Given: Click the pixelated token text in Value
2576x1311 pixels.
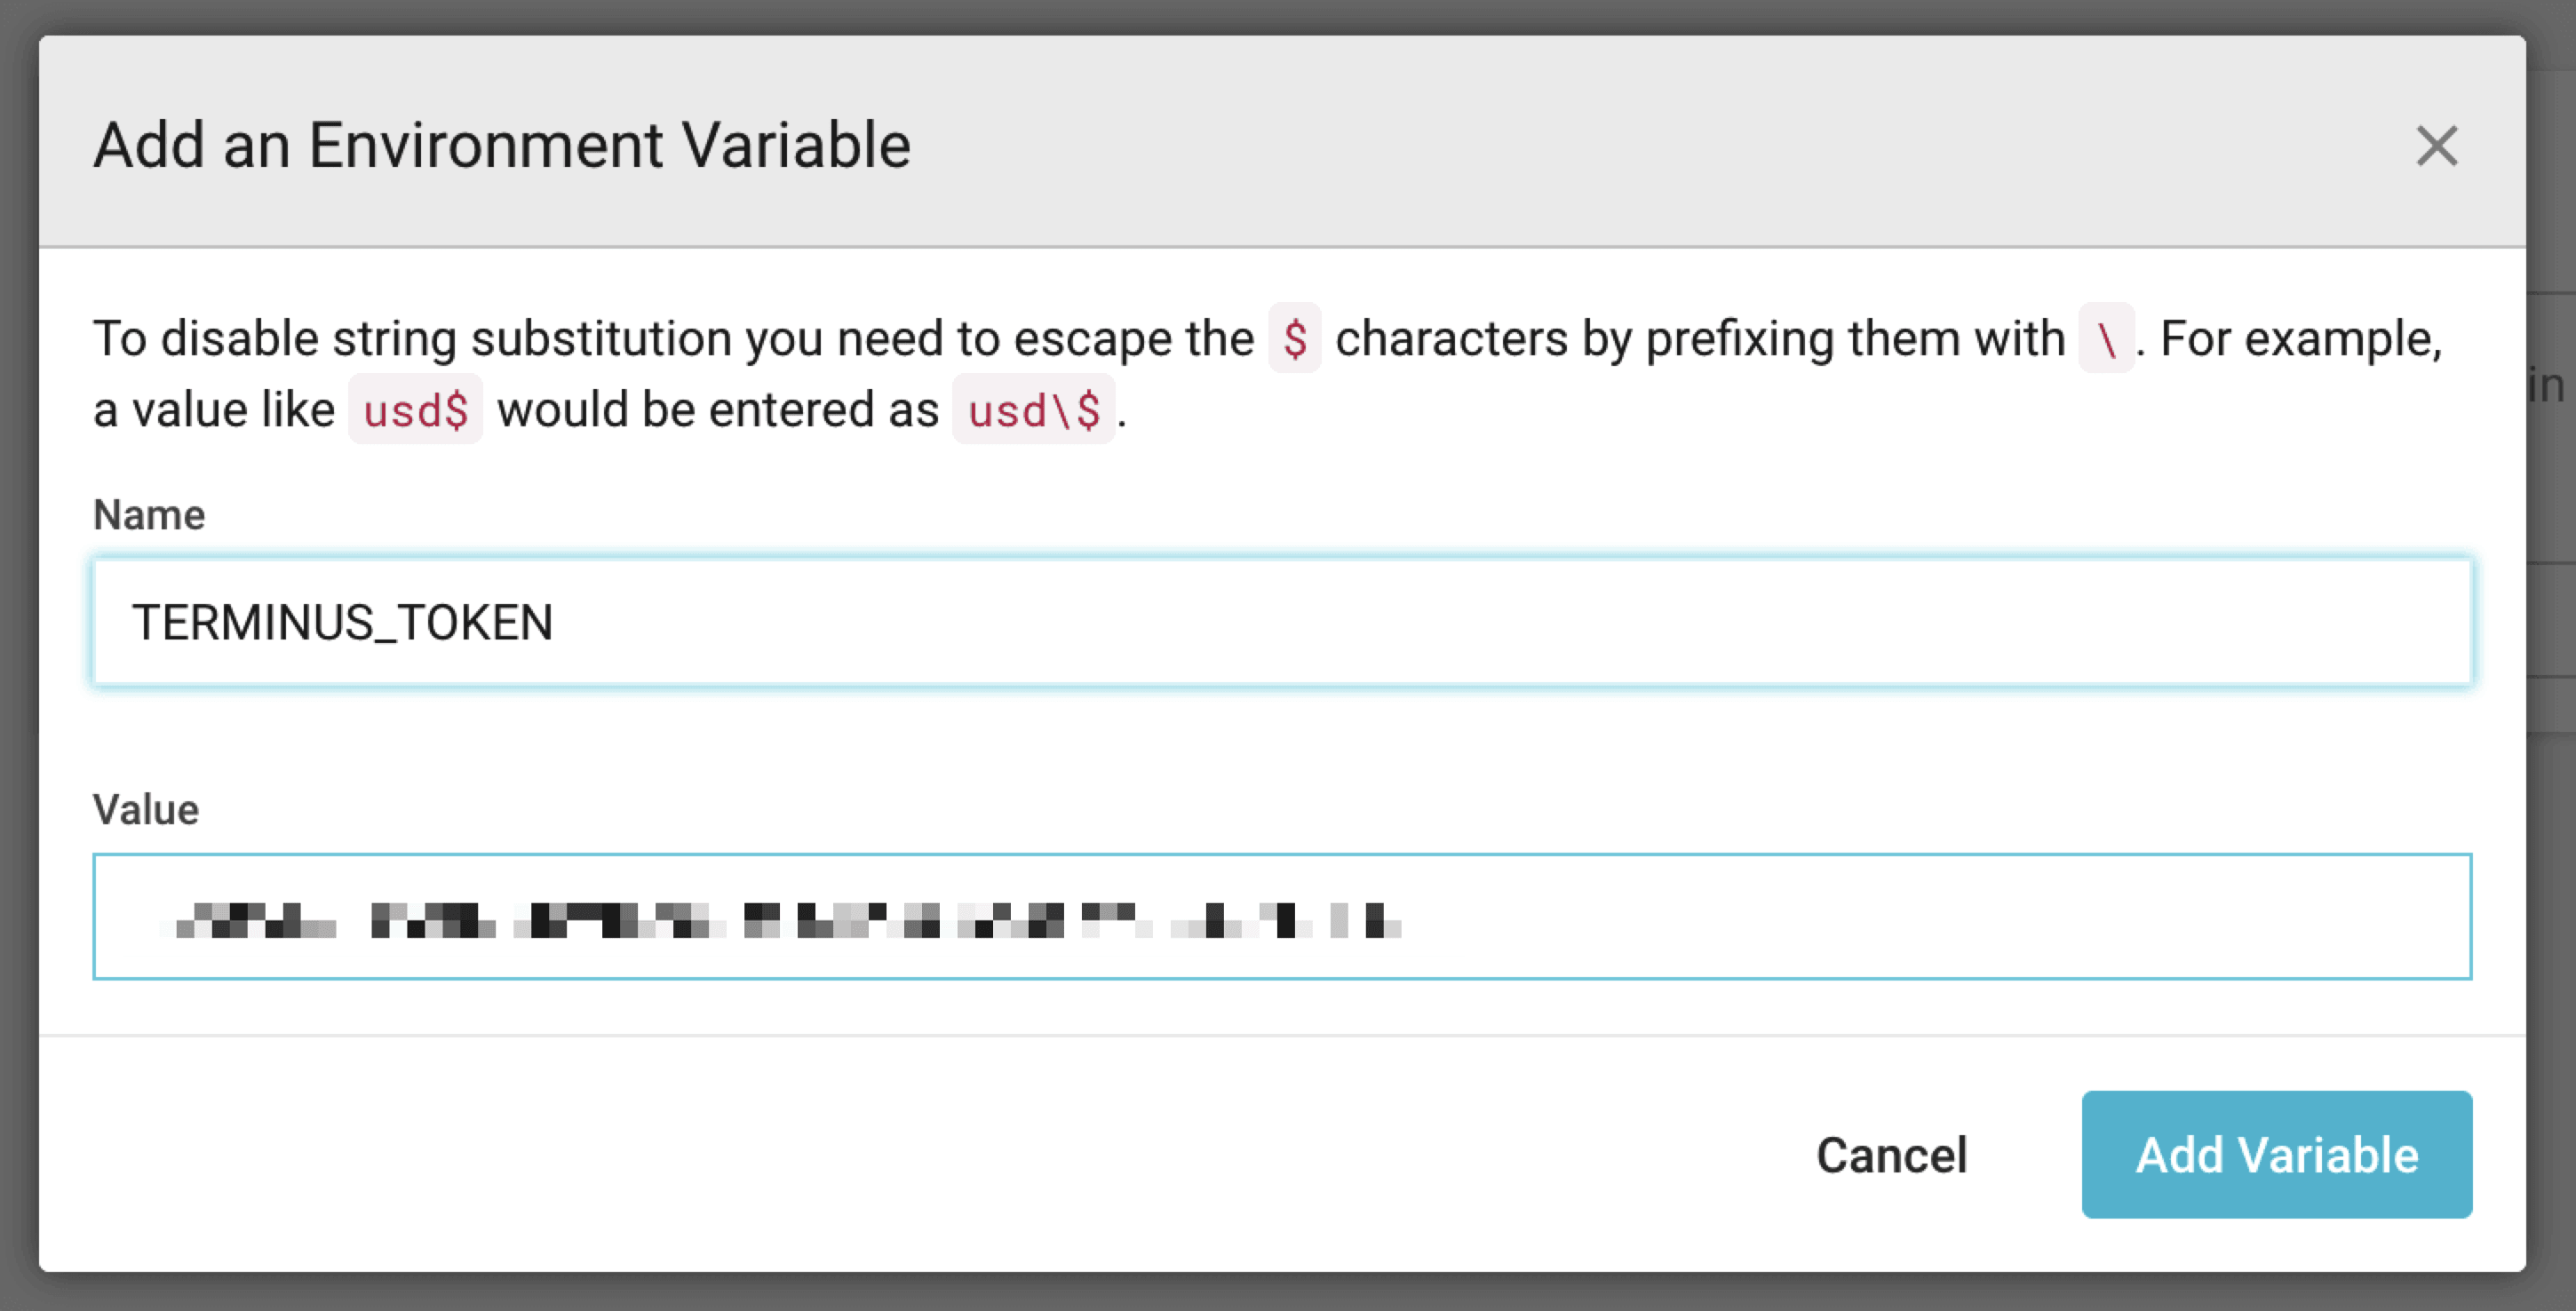Looking at the screenshot, I should point(788,920).
